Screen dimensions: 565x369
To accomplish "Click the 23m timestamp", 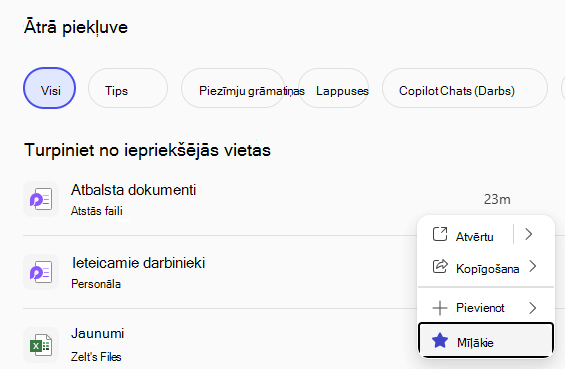I will (x=497, y=199).
